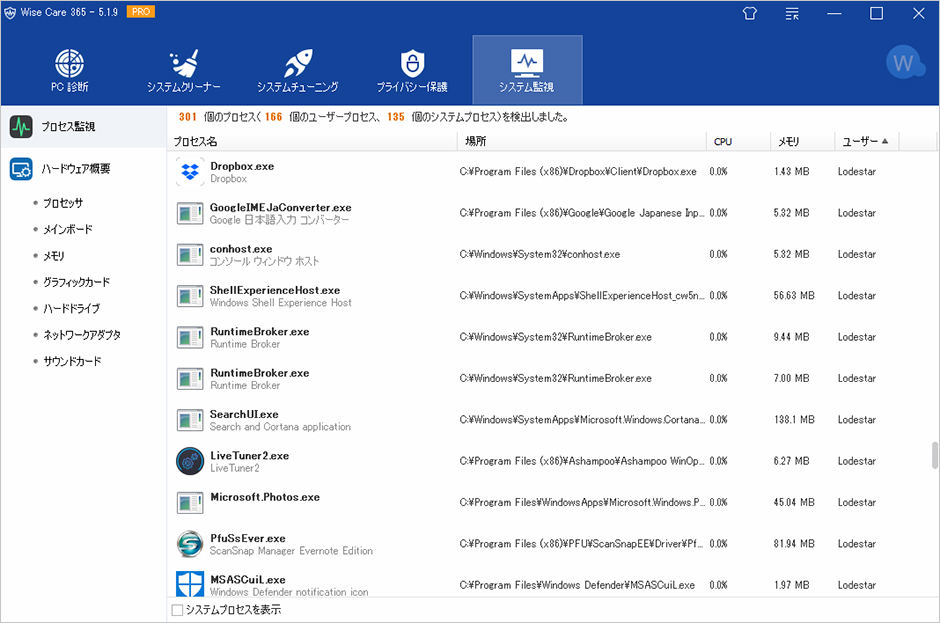Screen dimensions: 940x623
Task: Click the broom cleaner icon
Action: (x=184, y=62)
